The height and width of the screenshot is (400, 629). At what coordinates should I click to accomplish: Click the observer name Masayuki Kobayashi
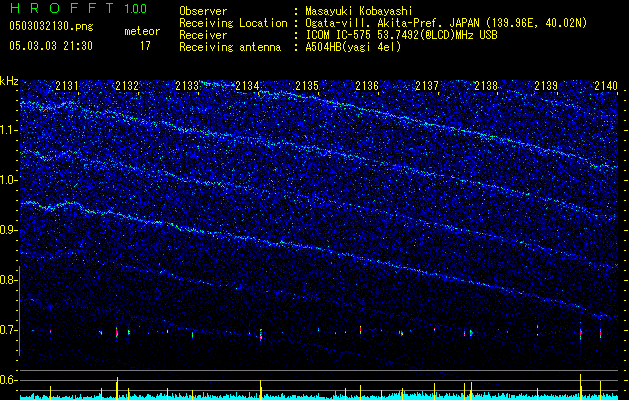(x=359, y=11)
